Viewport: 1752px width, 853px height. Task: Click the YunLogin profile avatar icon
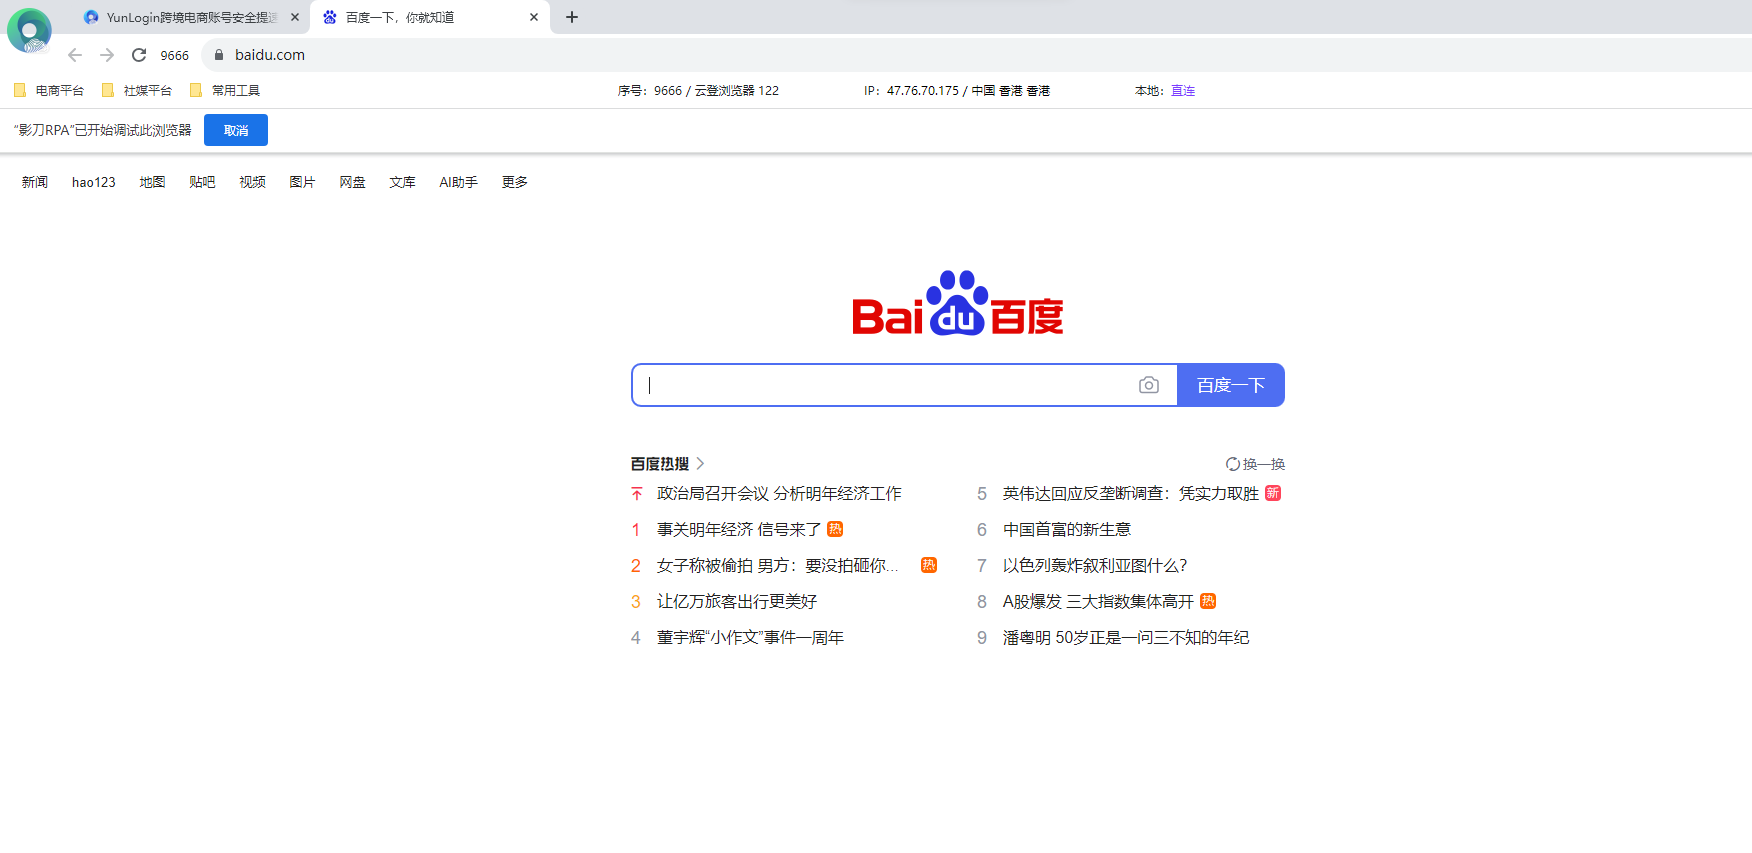(x=29, y=30)
